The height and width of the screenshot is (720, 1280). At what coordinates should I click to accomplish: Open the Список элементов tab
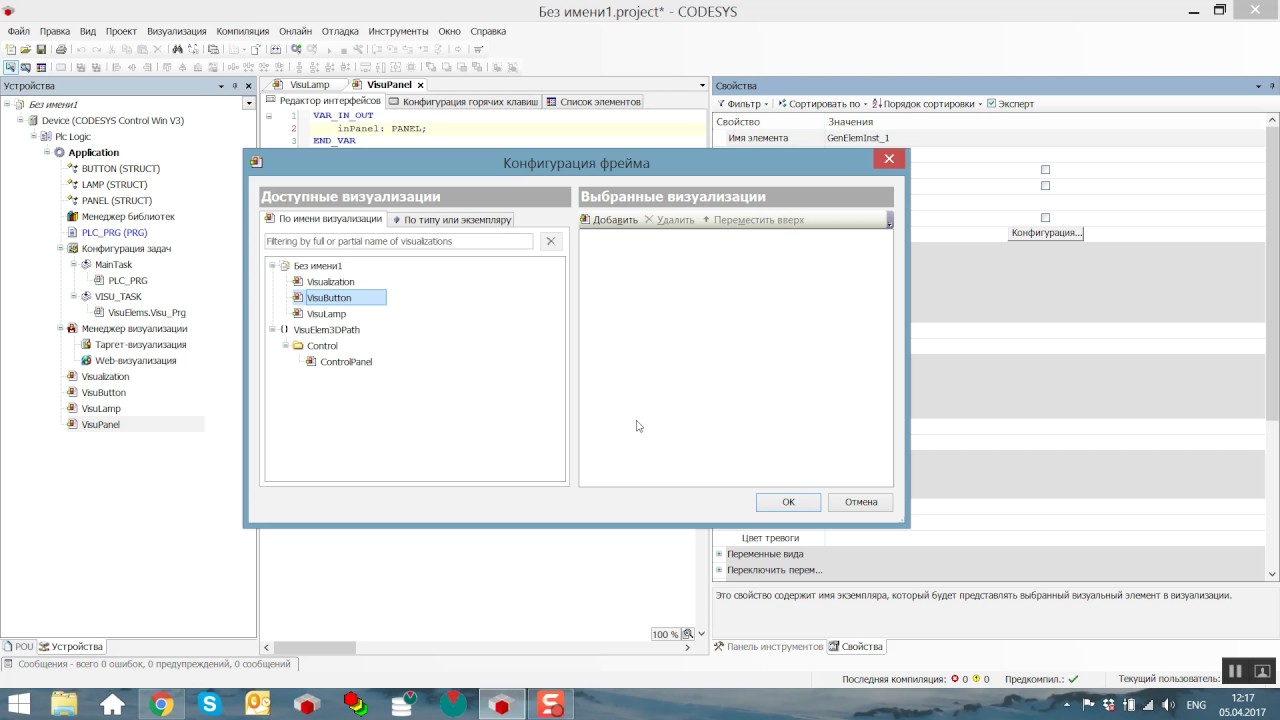pos(593,101)
